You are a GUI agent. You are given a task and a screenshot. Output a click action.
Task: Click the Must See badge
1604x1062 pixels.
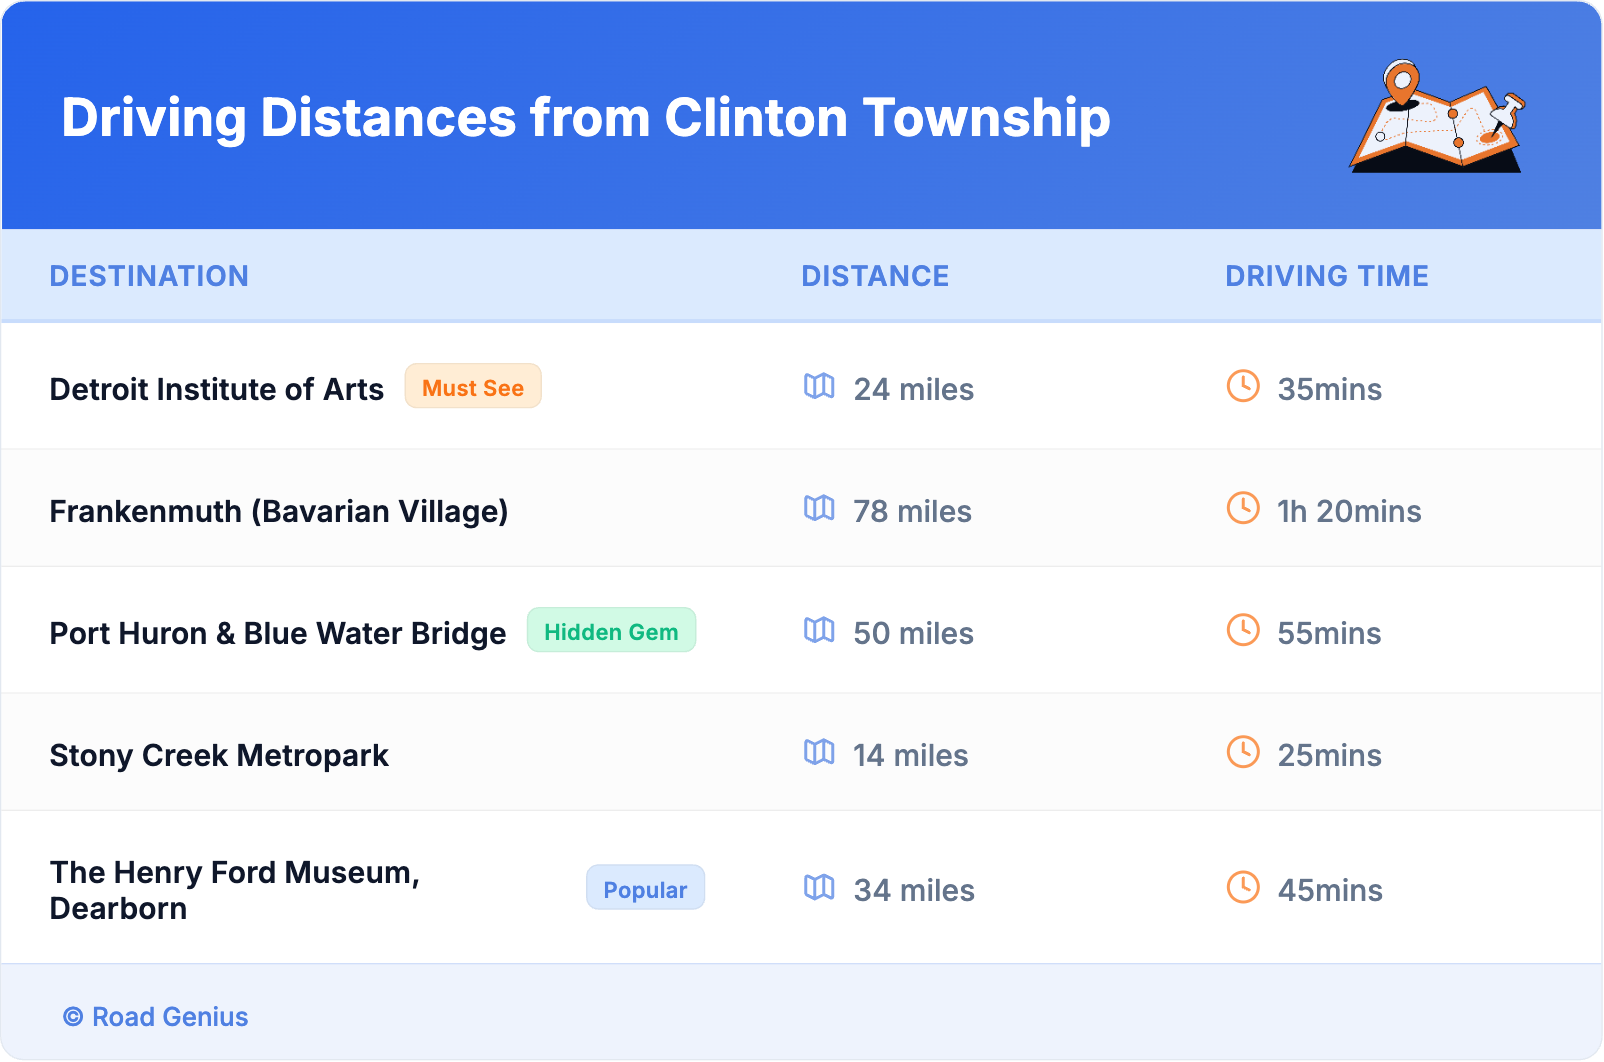[473, 387]
